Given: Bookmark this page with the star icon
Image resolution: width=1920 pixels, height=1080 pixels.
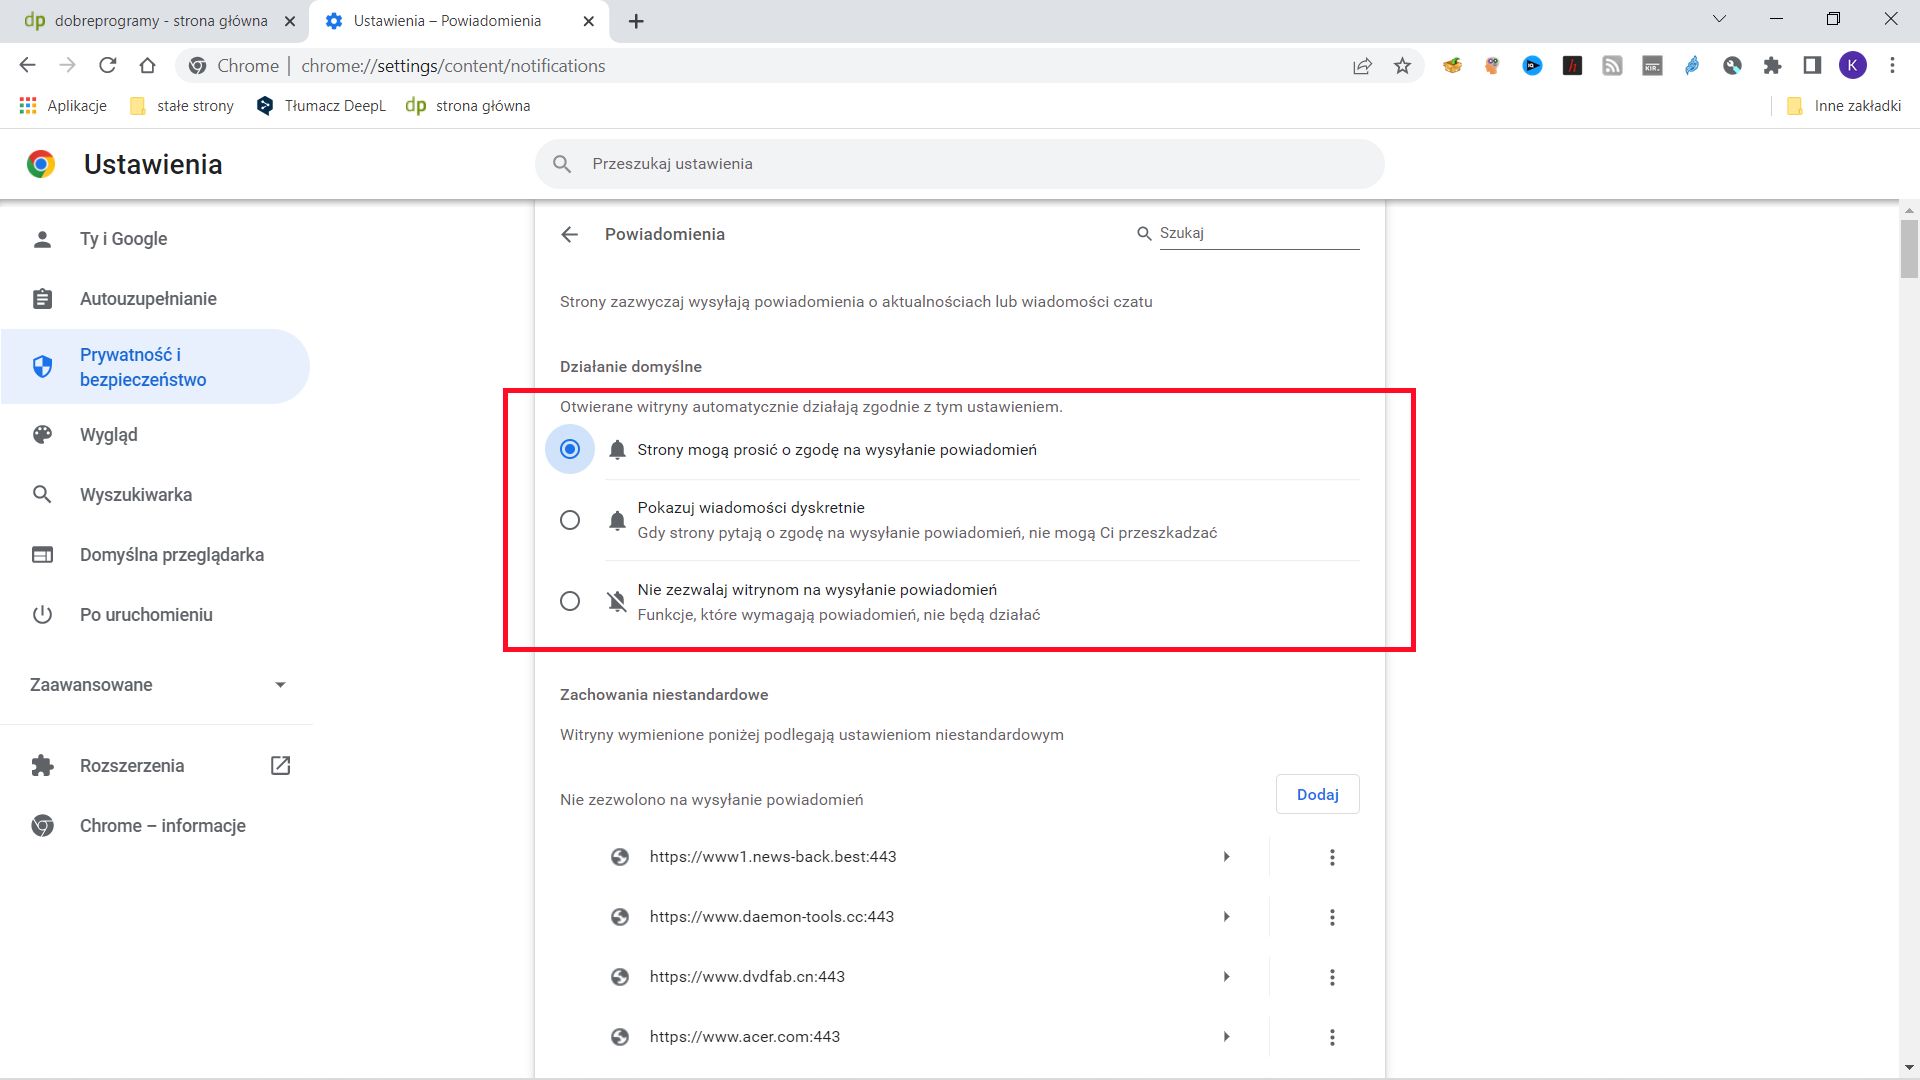Looking at the screenshot, I should pos(1402,65).
